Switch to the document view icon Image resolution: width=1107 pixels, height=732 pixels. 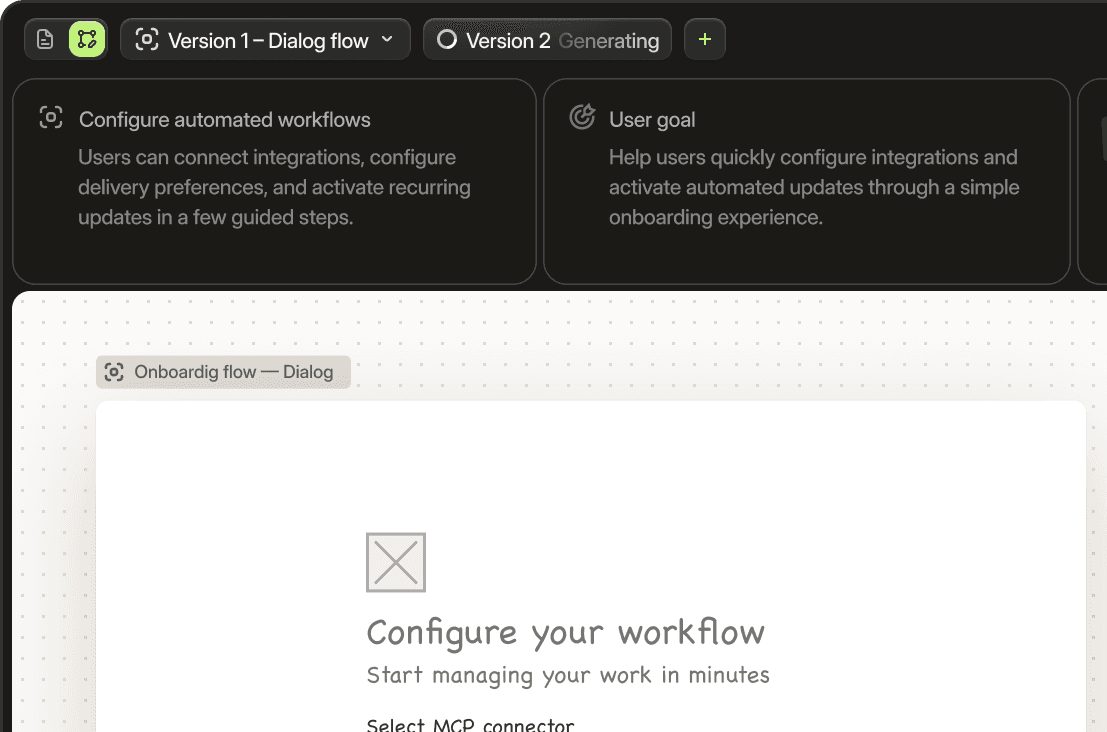pos(44,40)
